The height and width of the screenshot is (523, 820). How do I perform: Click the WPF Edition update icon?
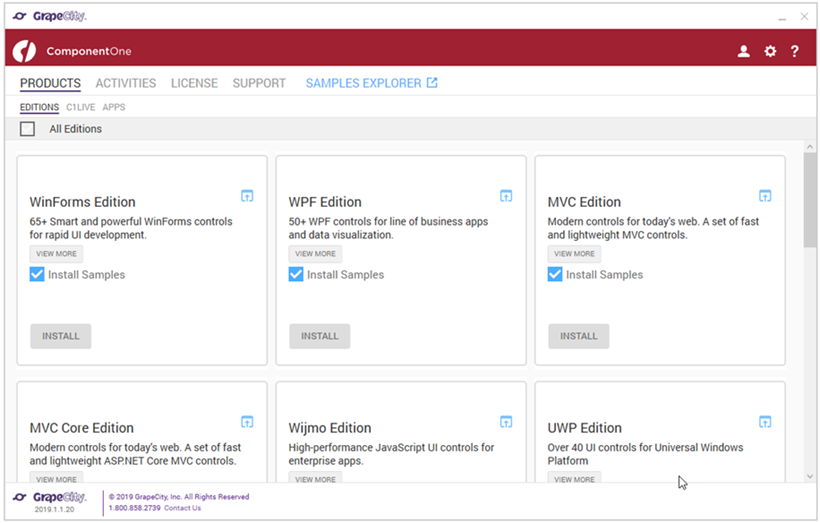(x=506, y=196)
